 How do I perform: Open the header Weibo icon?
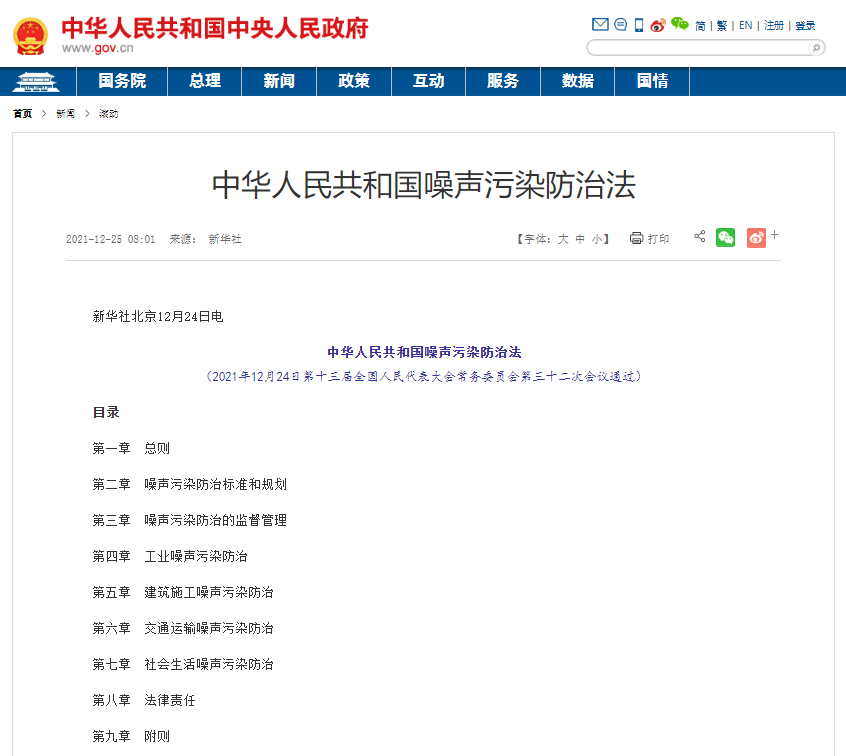pyautogui.click(x=658, y=25)
